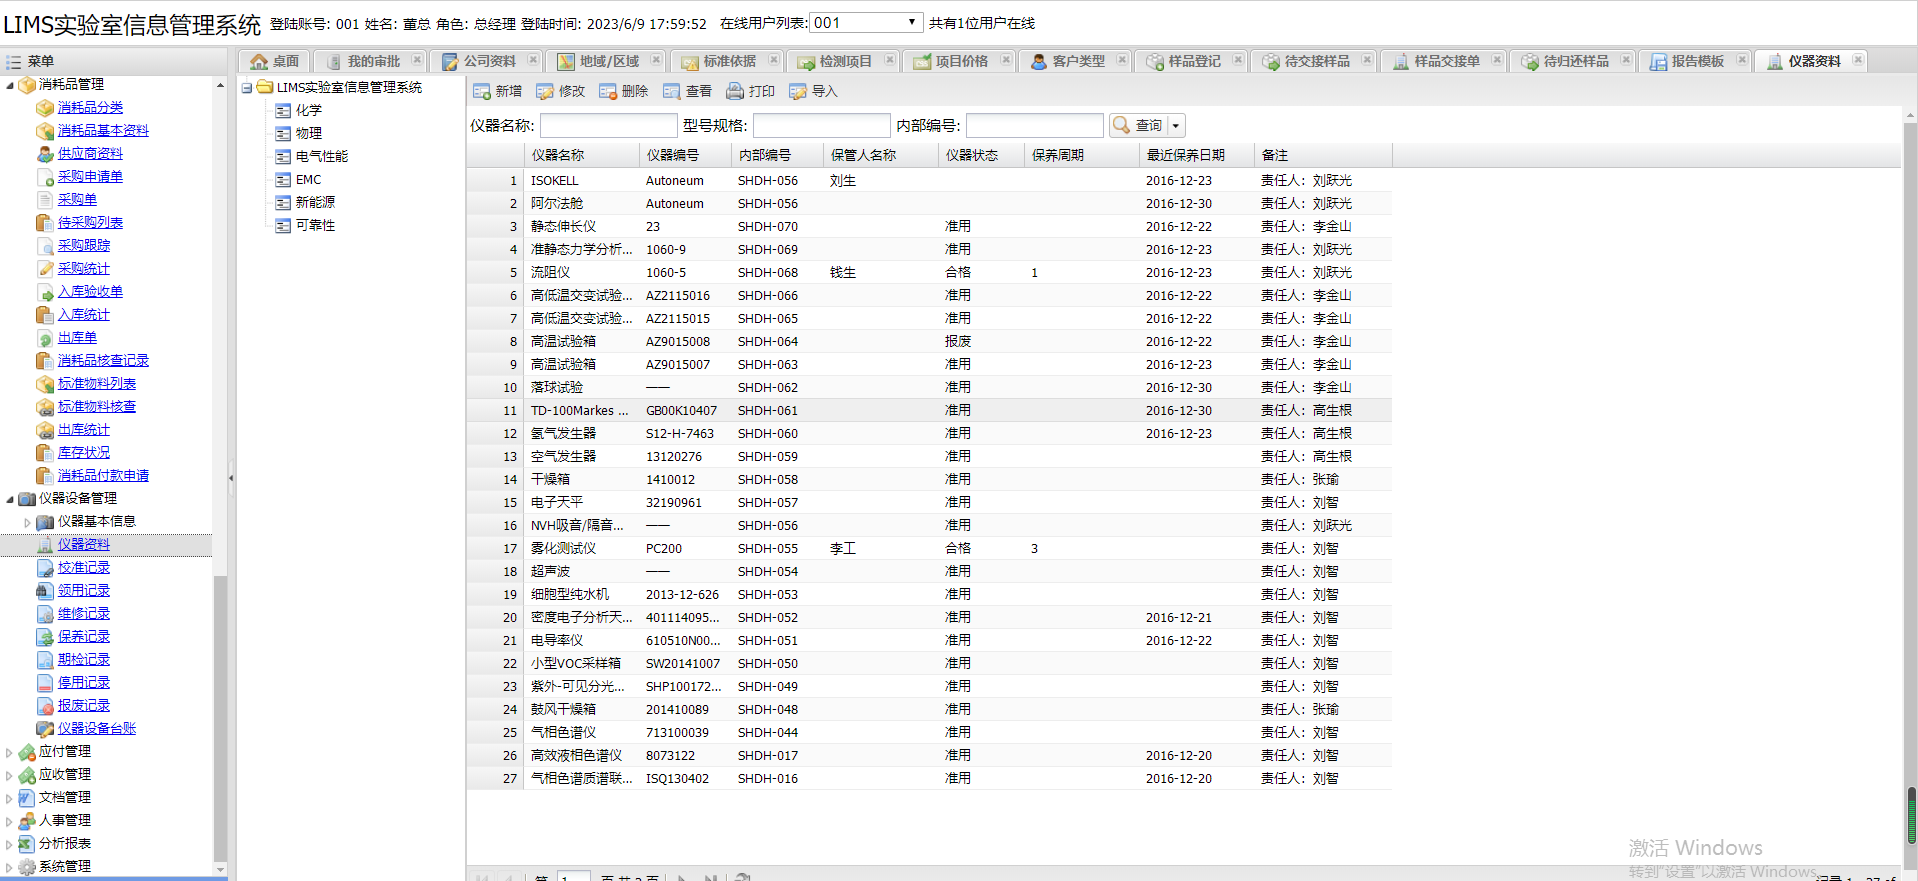Open the 查询 button dropdown arrow
Viewport: 1918px width, 881px height.
(x=1176, y=126)
